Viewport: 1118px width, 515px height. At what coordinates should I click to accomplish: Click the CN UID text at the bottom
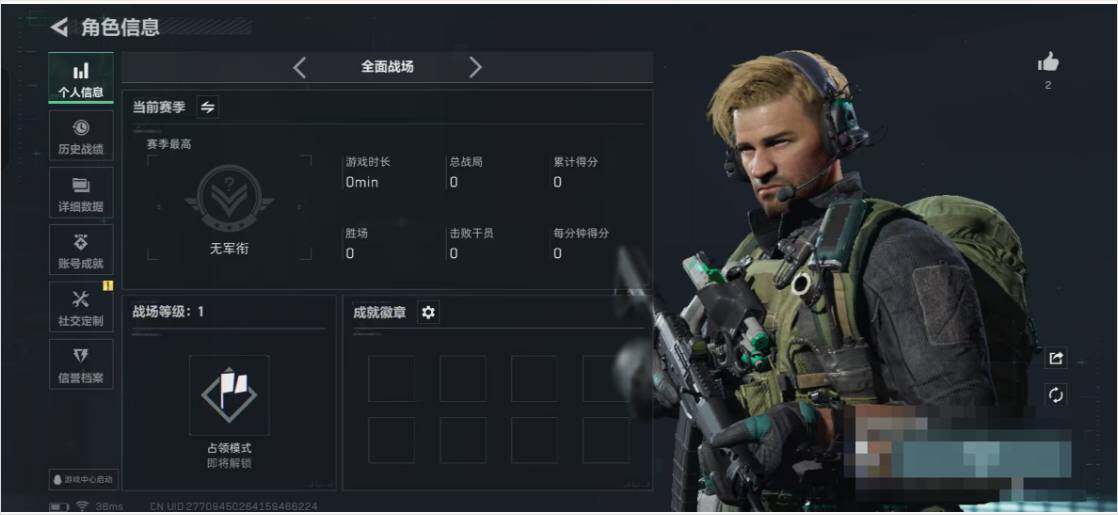click(234, 506)
